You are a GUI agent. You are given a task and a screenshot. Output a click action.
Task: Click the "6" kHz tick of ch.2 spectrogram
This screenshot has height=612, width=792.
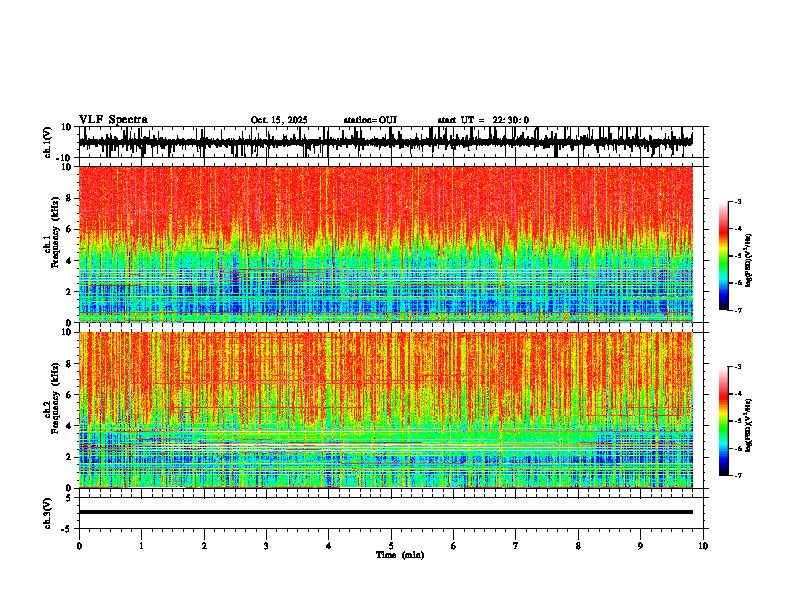click(69, 394)
